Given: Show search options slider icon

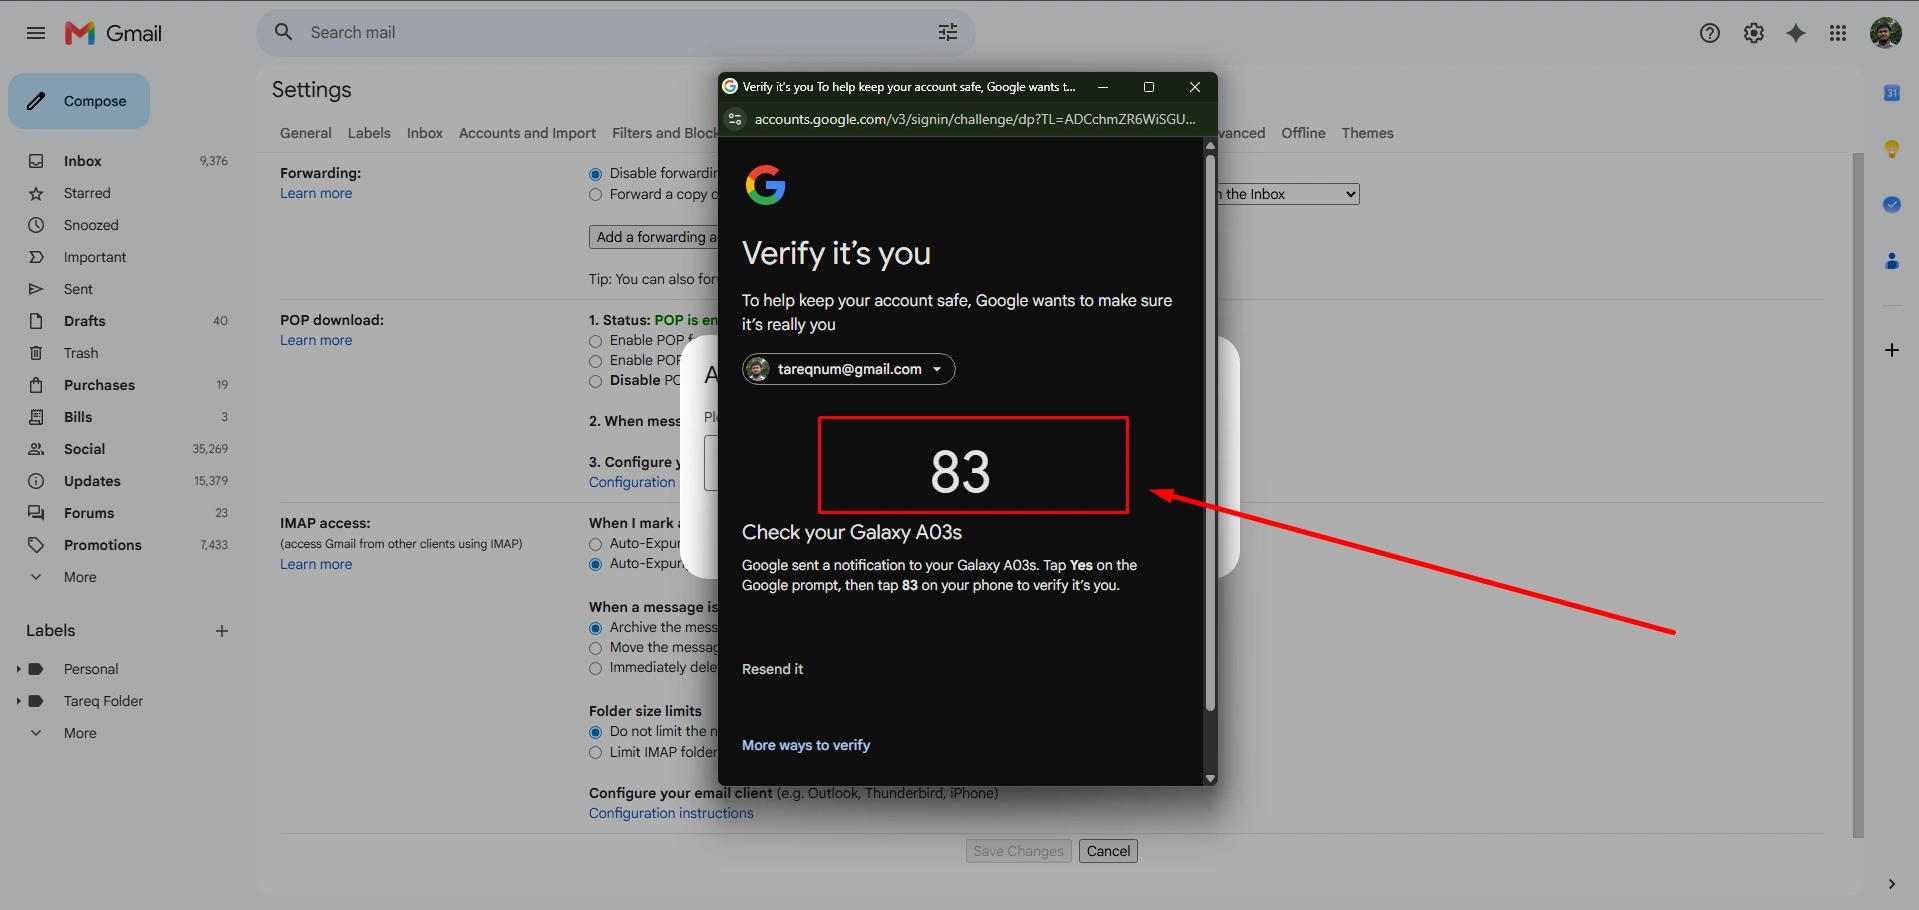Looking at the screenshot, I should tap(948, 33).
